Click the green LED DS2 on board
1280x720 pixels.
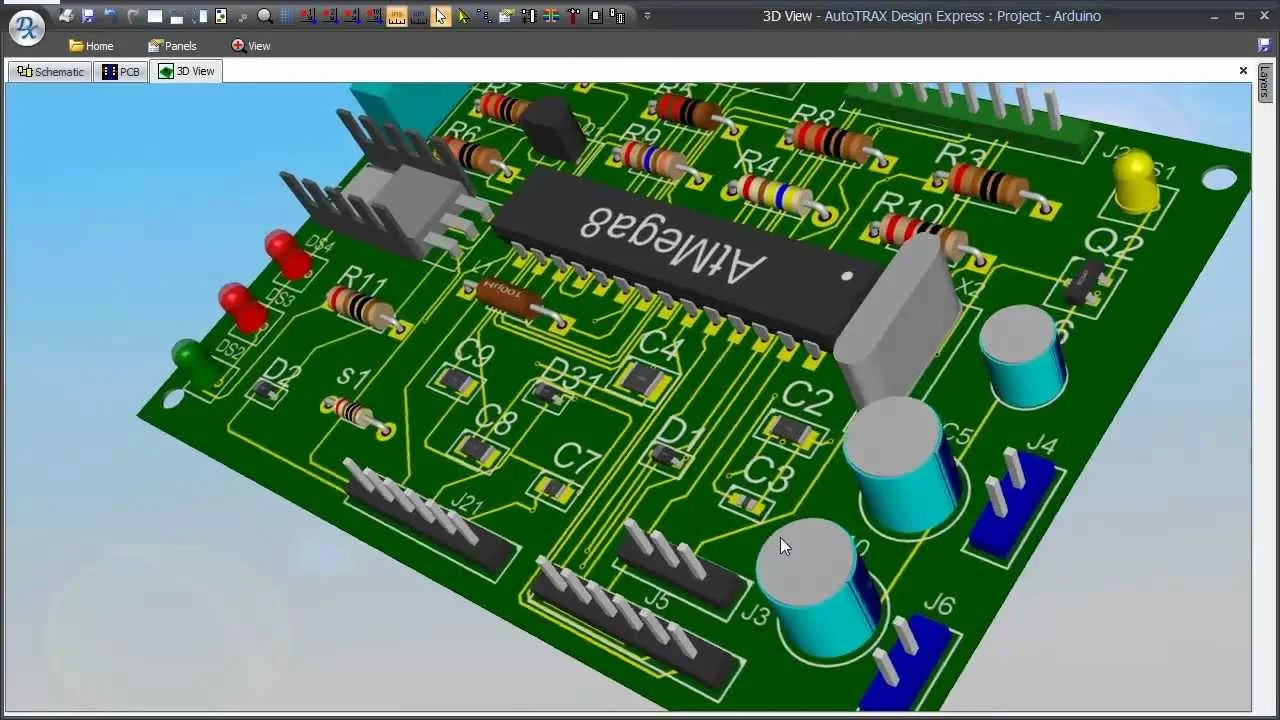coord(196,361)
